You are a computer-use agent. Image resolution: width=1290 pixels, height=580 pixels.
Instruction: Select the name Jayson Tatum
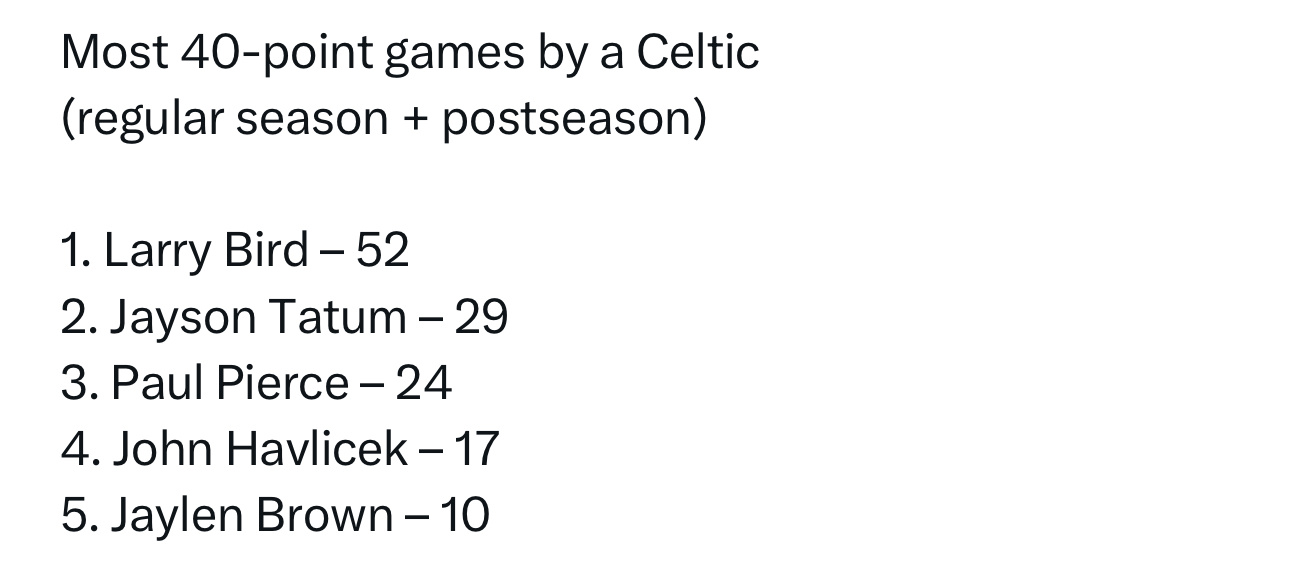(258, 317)
